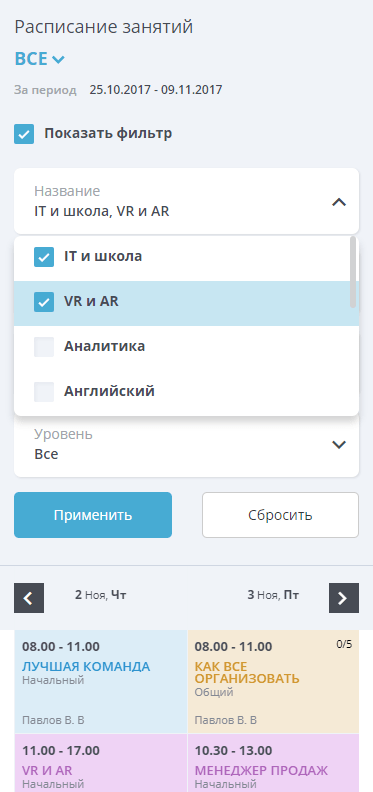Check the Английский option

pos(44,391)
